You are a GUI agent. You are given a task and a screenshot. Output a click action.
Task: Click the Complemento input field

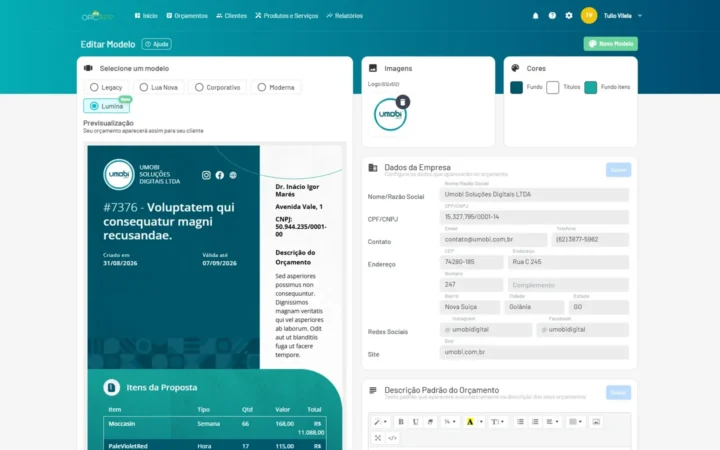click(x=568, y=285)
